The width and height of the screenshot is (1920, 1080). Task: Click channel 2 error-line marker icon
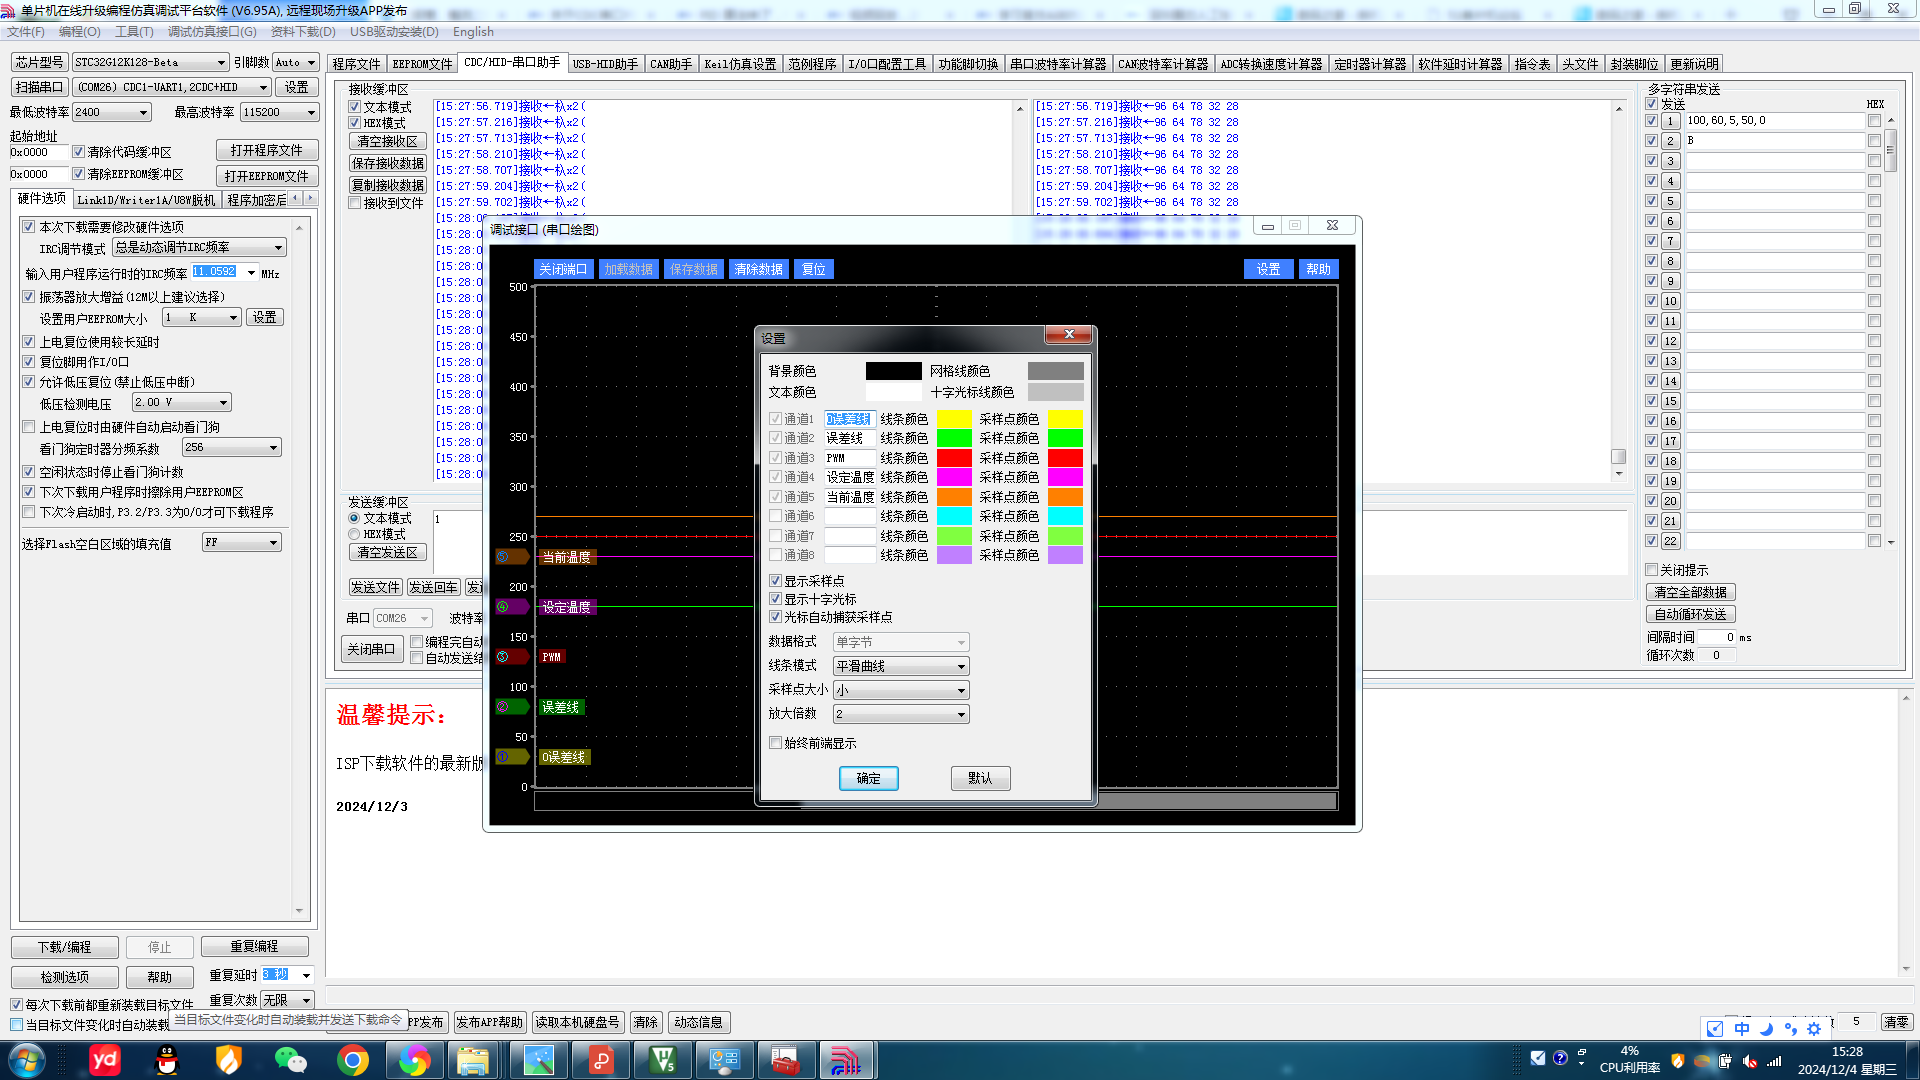[x=512, y=707]
